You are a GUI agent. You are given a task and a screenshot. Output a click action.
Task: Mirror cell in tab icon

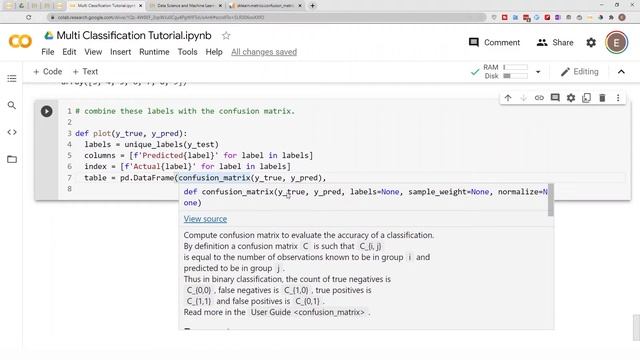tap(587, 98)
